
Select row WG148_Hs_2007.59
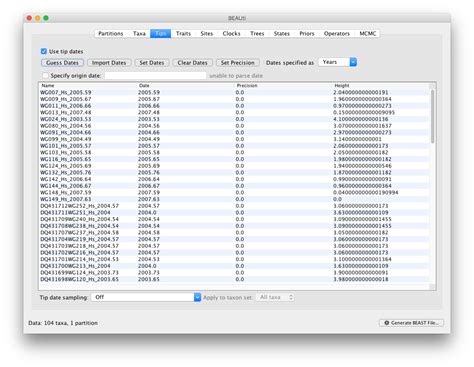pyautogui.click(x=234, y=192)
